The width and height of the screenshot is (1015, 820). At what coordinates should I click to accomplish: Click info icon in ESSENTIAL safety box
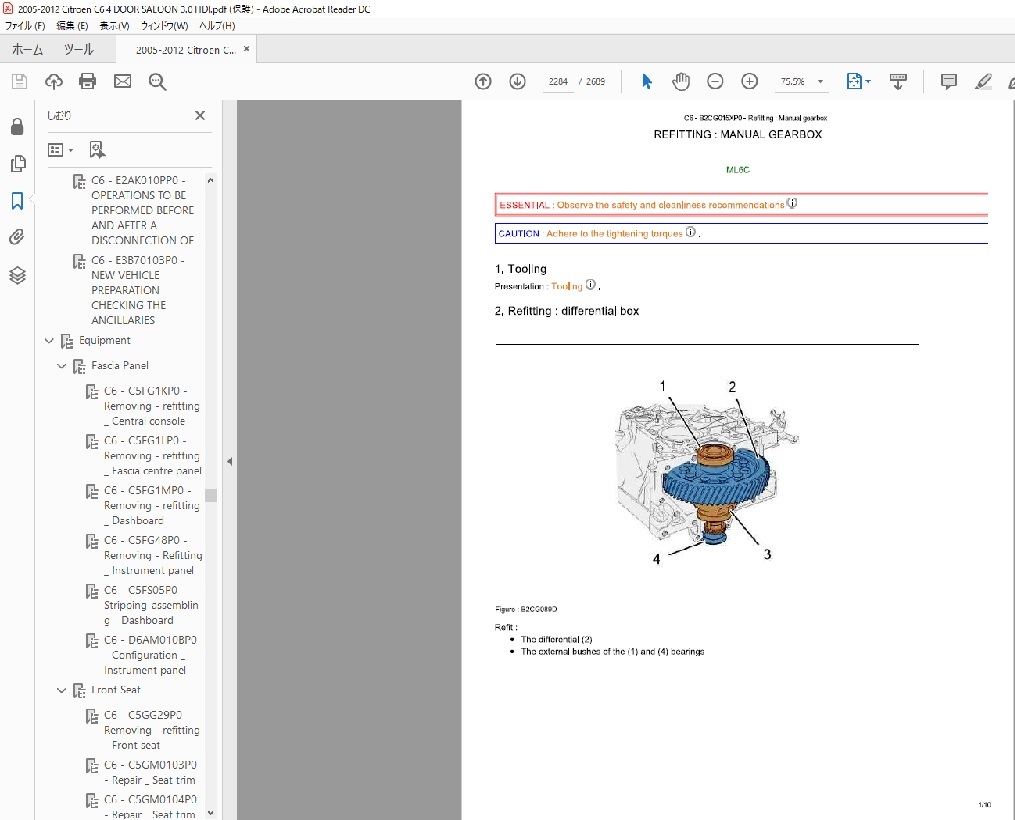click(x=792, y=203)
